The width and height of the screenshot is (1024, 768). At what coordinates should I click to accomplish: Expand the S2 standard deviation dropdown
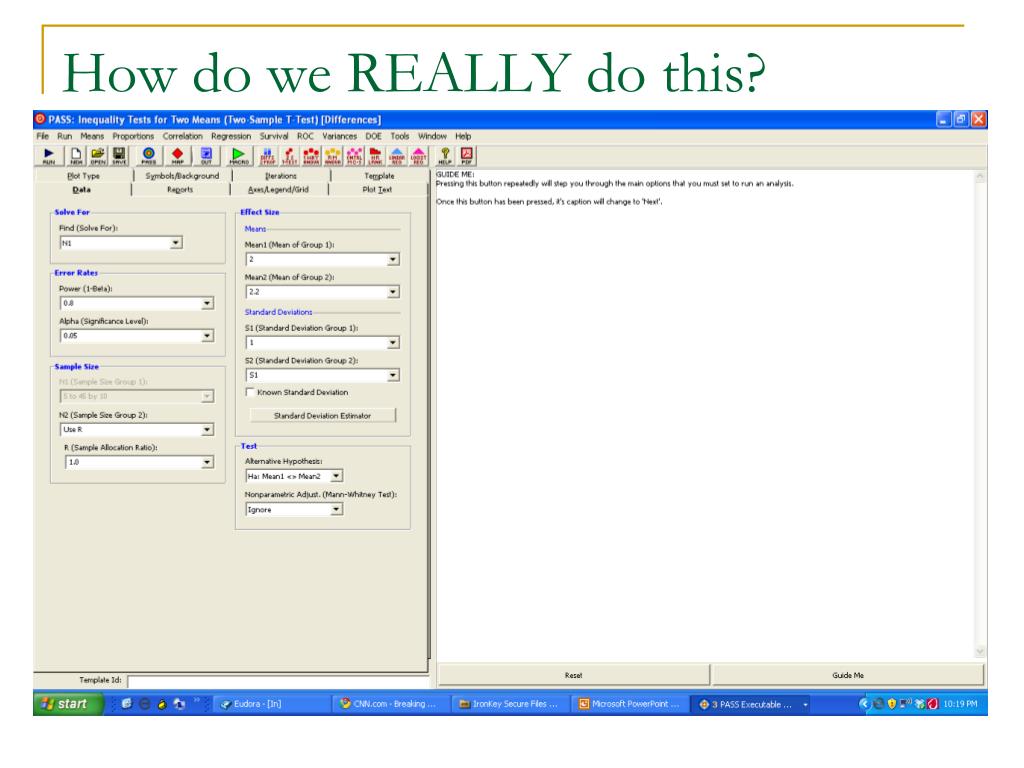[392, 376]
